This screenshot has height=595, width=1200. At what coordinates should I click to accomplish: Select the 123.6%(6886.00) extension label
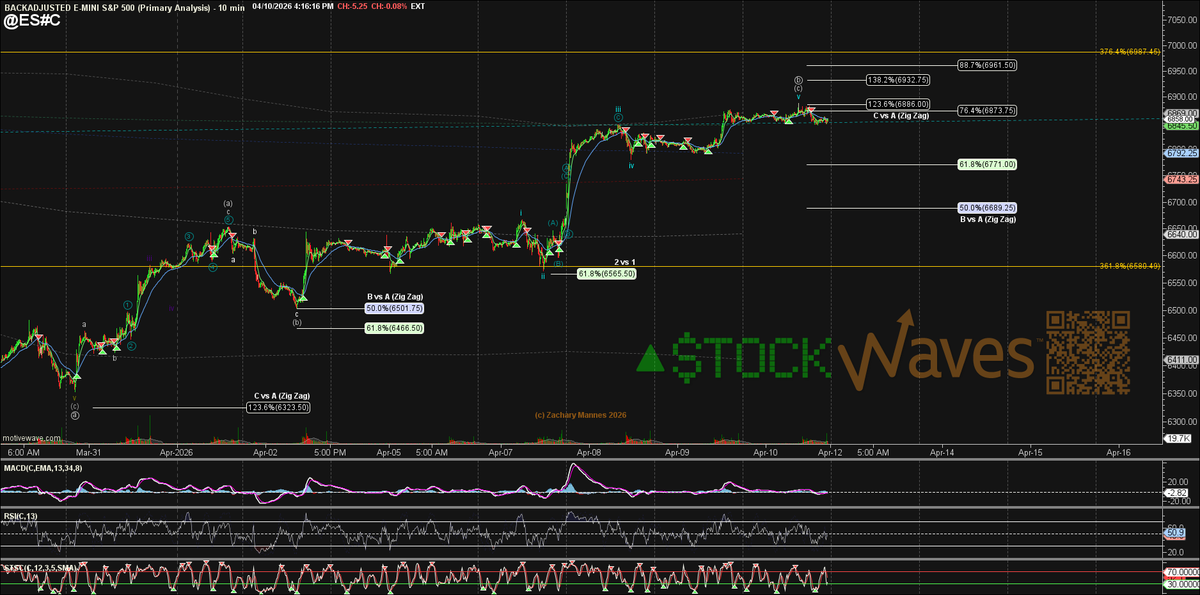(899, 104)
